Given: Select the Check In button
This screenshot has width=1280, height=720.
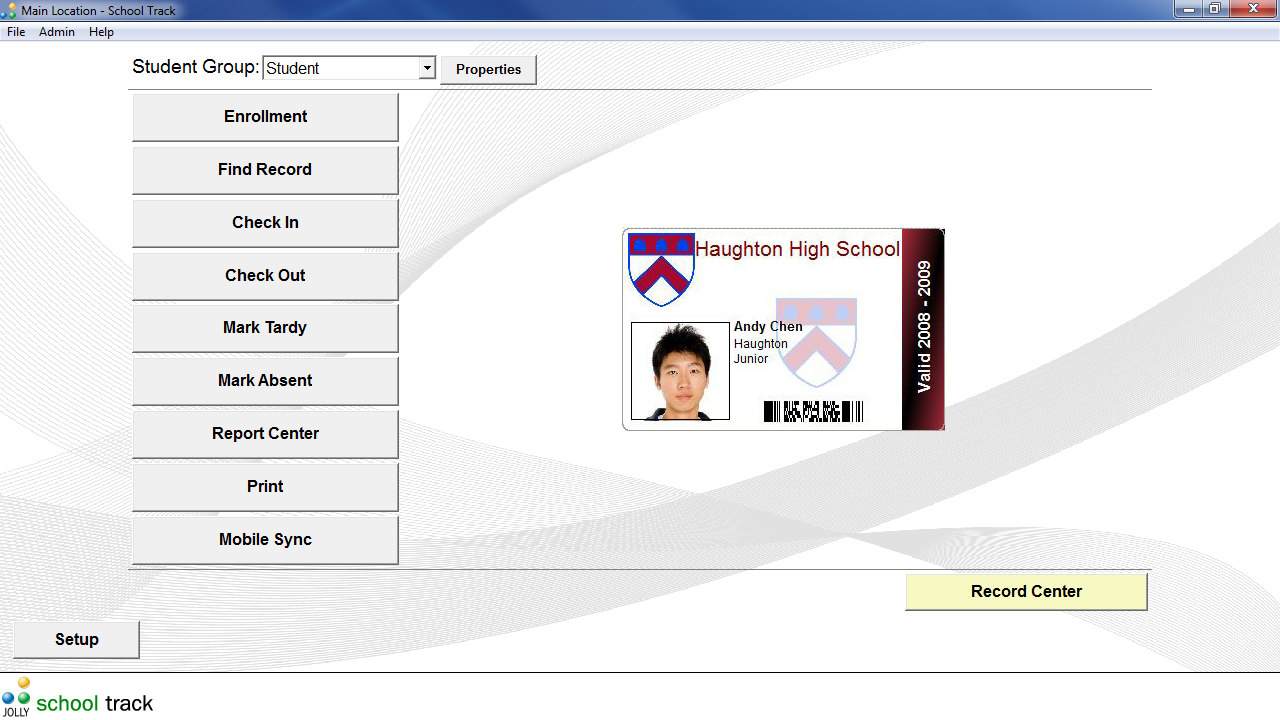Looking at the screenshot, I should tap(265, 223).
